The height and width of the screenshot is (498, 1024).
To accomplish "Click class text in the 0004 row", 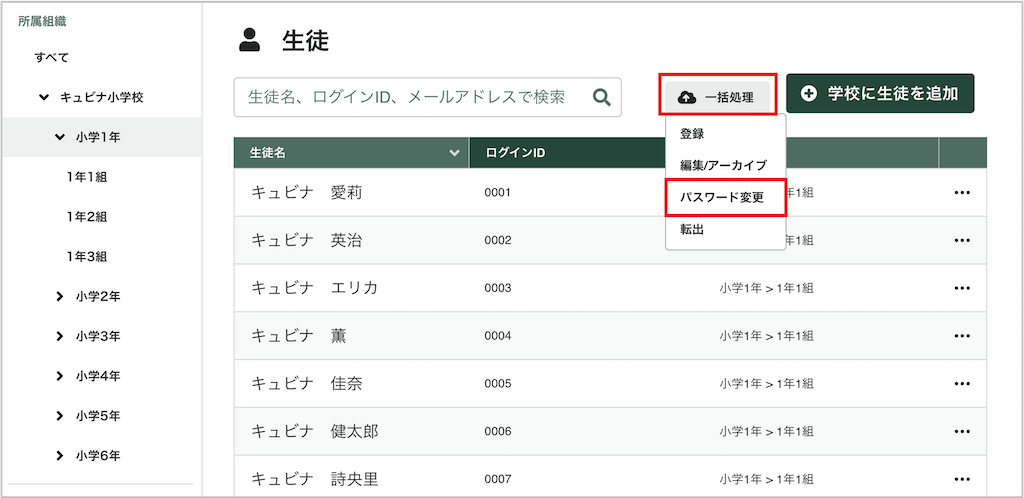I will pyautogui.click(x=766, y=335).
